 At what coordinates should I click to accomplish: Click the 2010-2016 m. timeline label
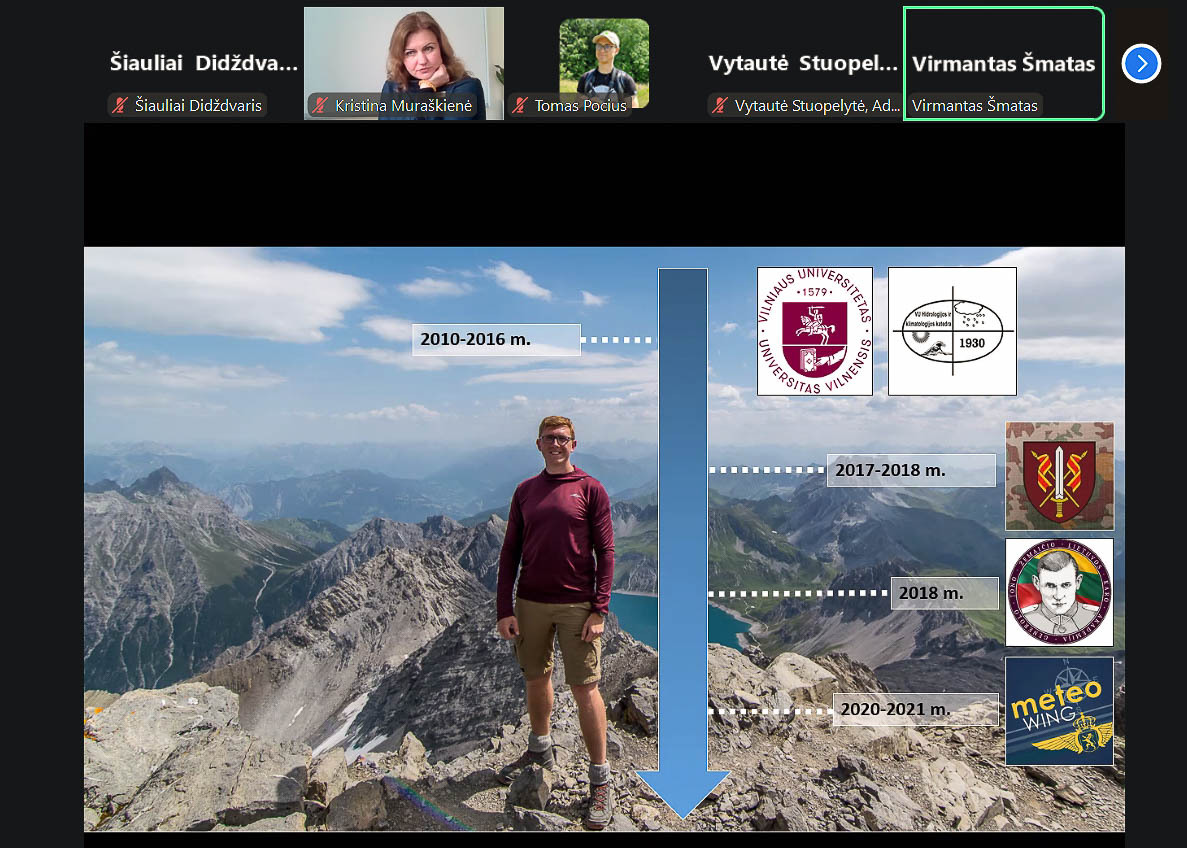click(496, 340)
